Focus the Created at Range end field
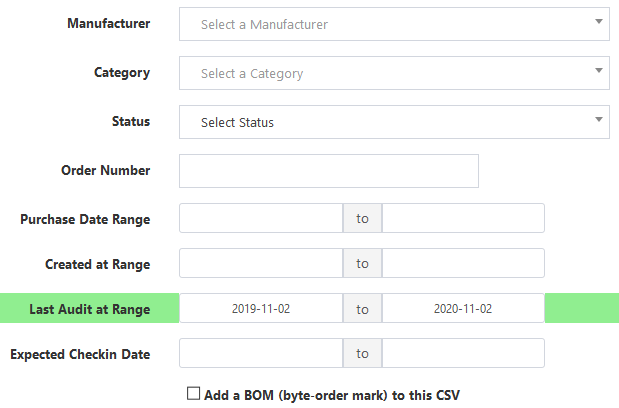The width and height of the screenshot is (619, 408). [463, 263]
